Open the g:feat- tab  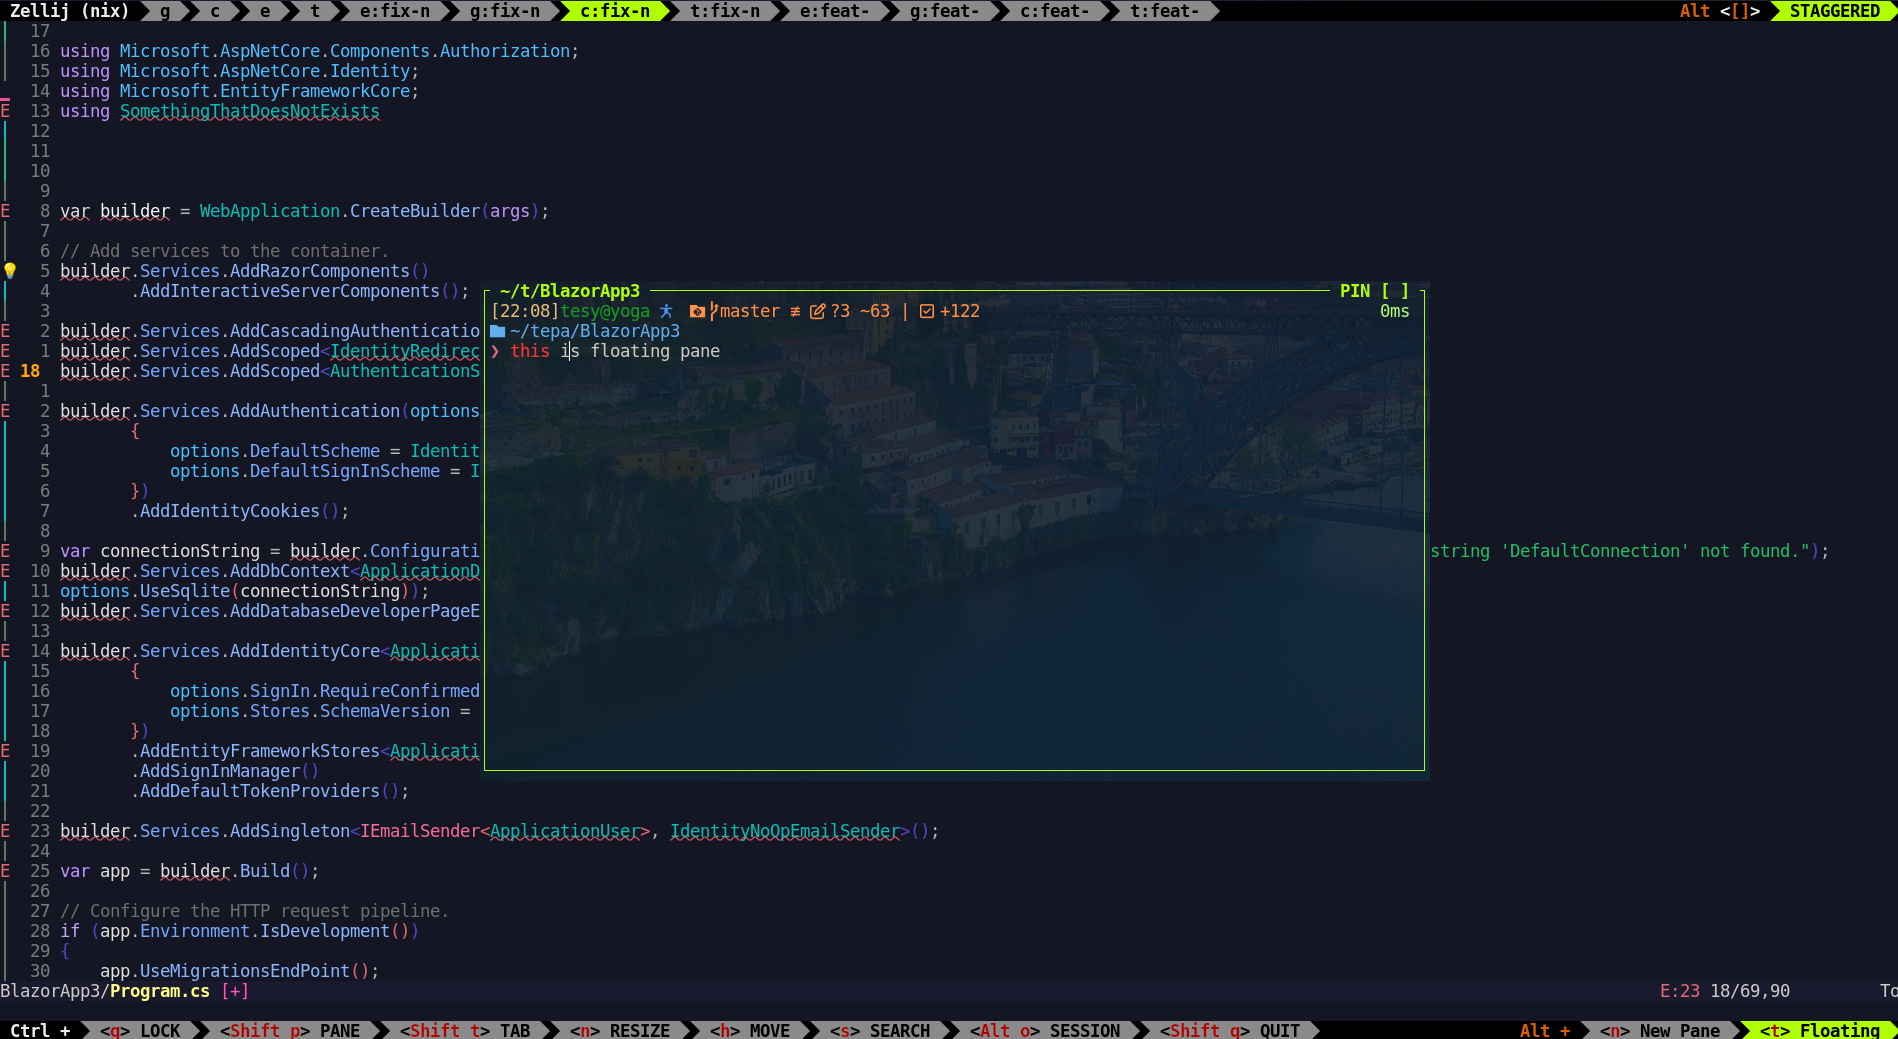[945, 11]
